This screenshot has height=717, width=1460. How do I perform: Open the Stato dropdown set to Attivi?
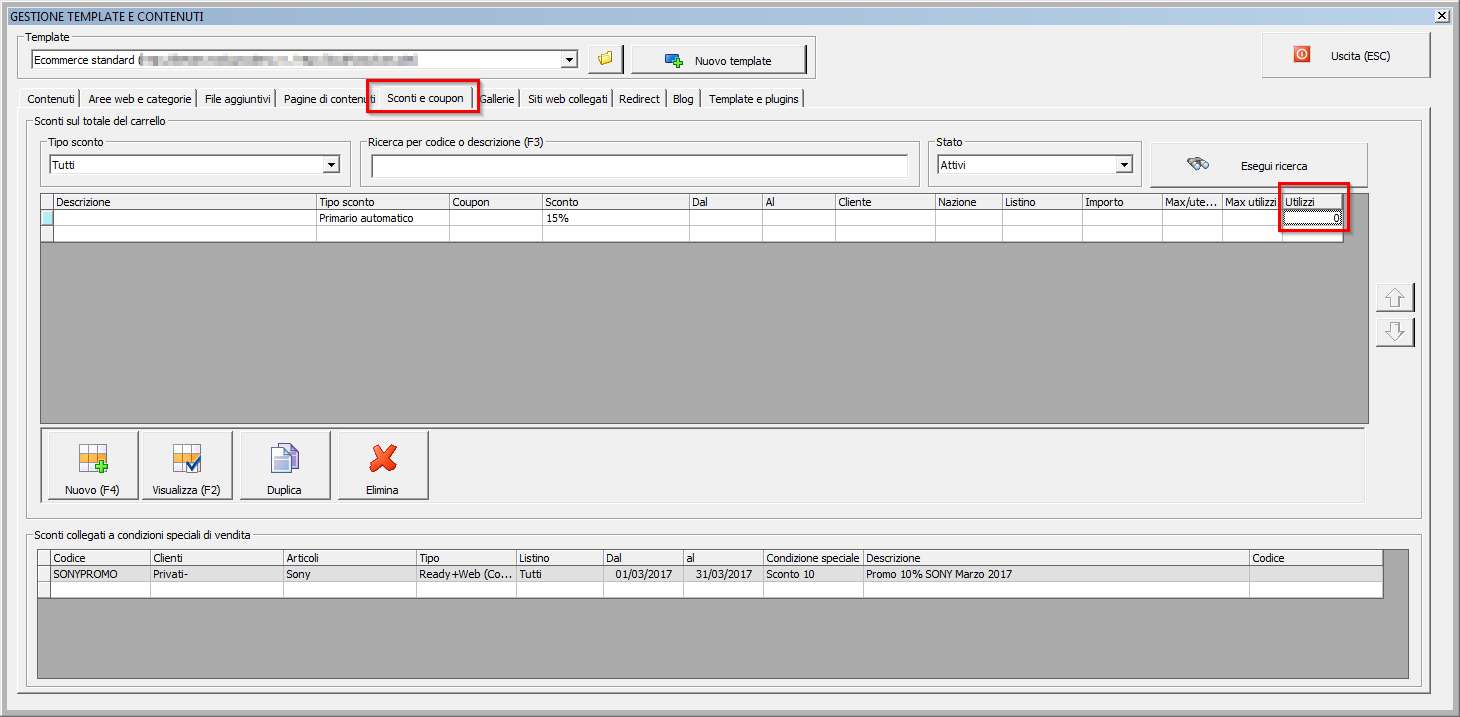1124,165
